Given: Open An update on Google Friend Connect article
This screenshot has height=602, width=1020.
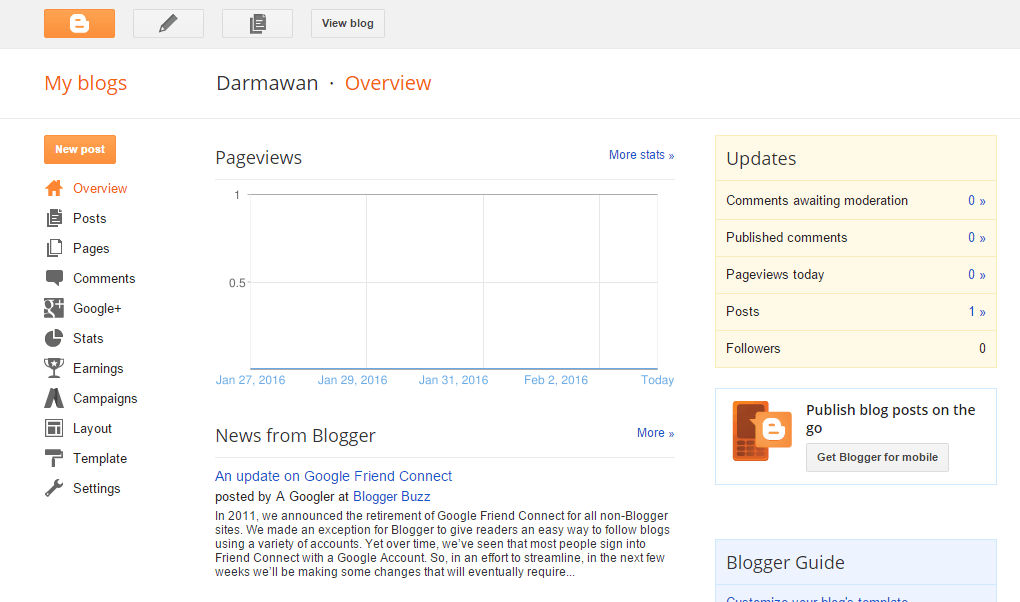Looking at the screenshot, I should (x=333, y=476).
